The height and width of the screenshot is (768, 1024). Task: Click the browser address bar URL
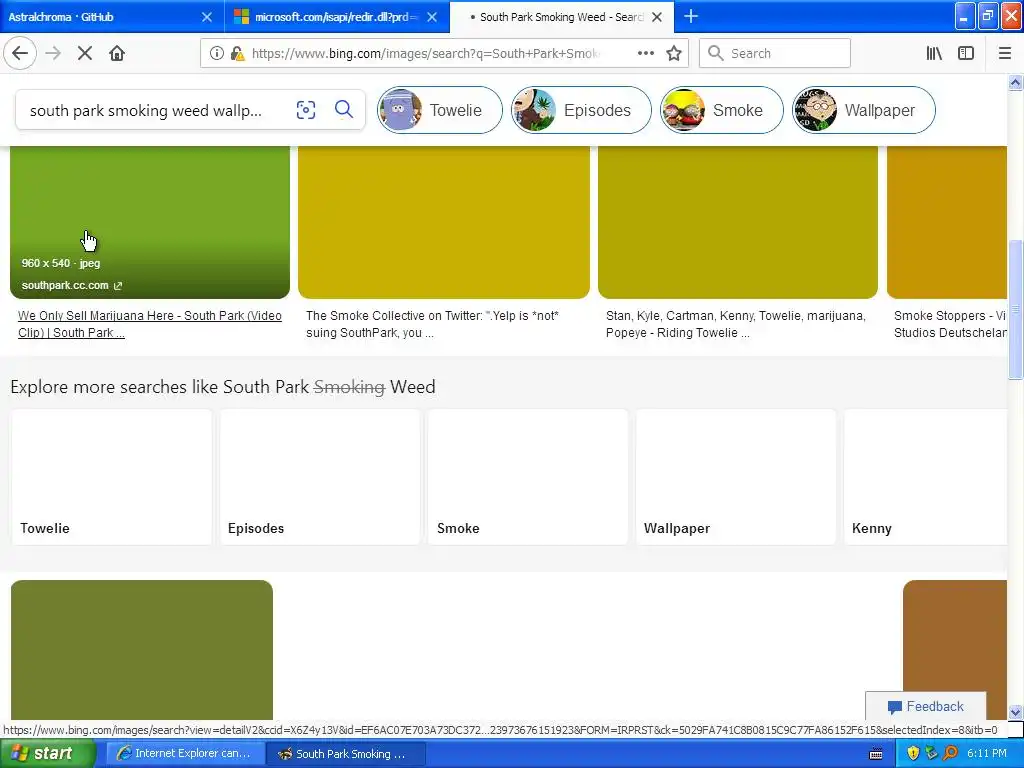pos(426,54)
